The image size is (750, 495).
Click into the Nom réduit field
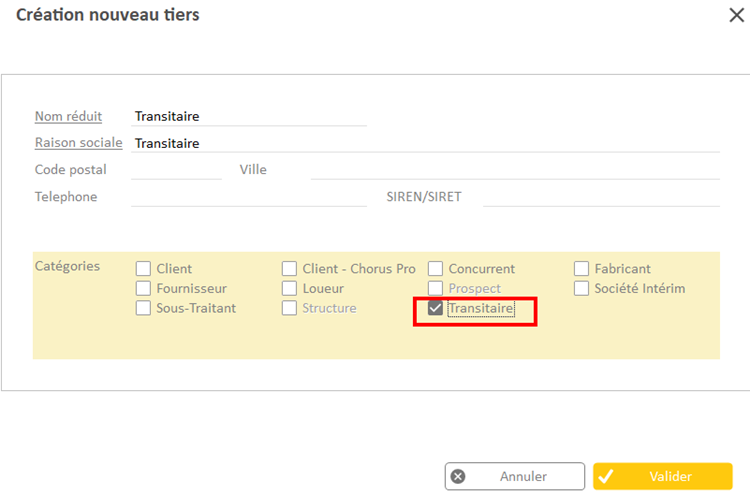[x=248, y=117]
